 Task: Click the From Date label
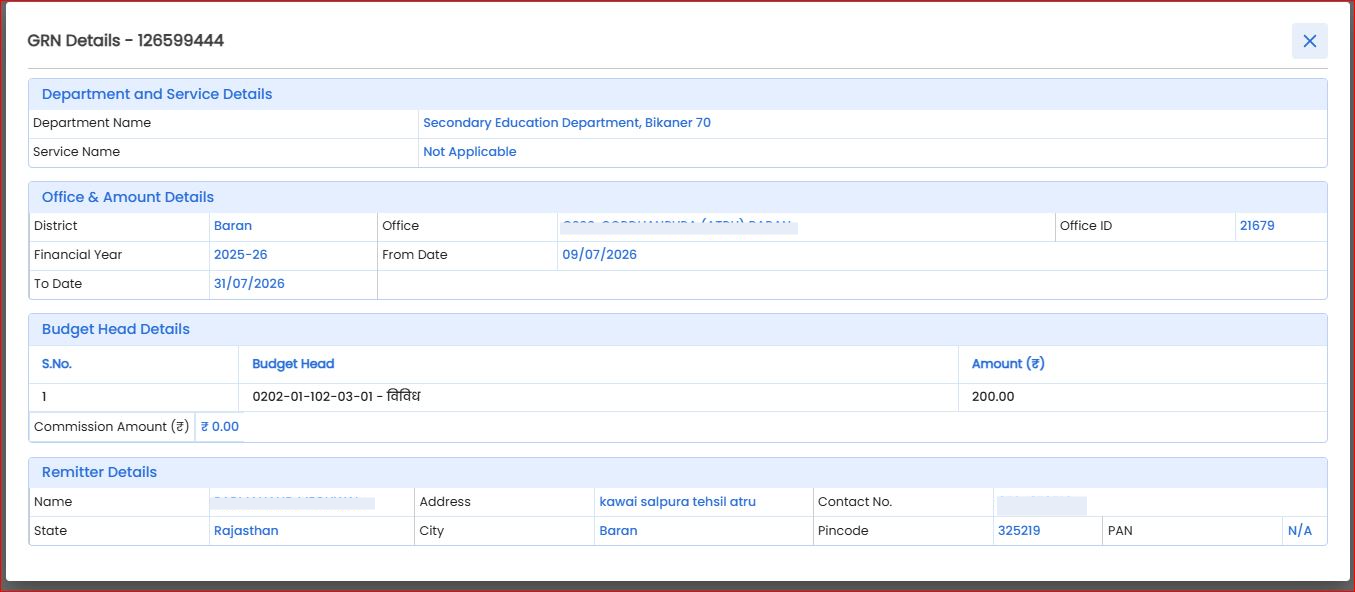click(x=415, y=255)
